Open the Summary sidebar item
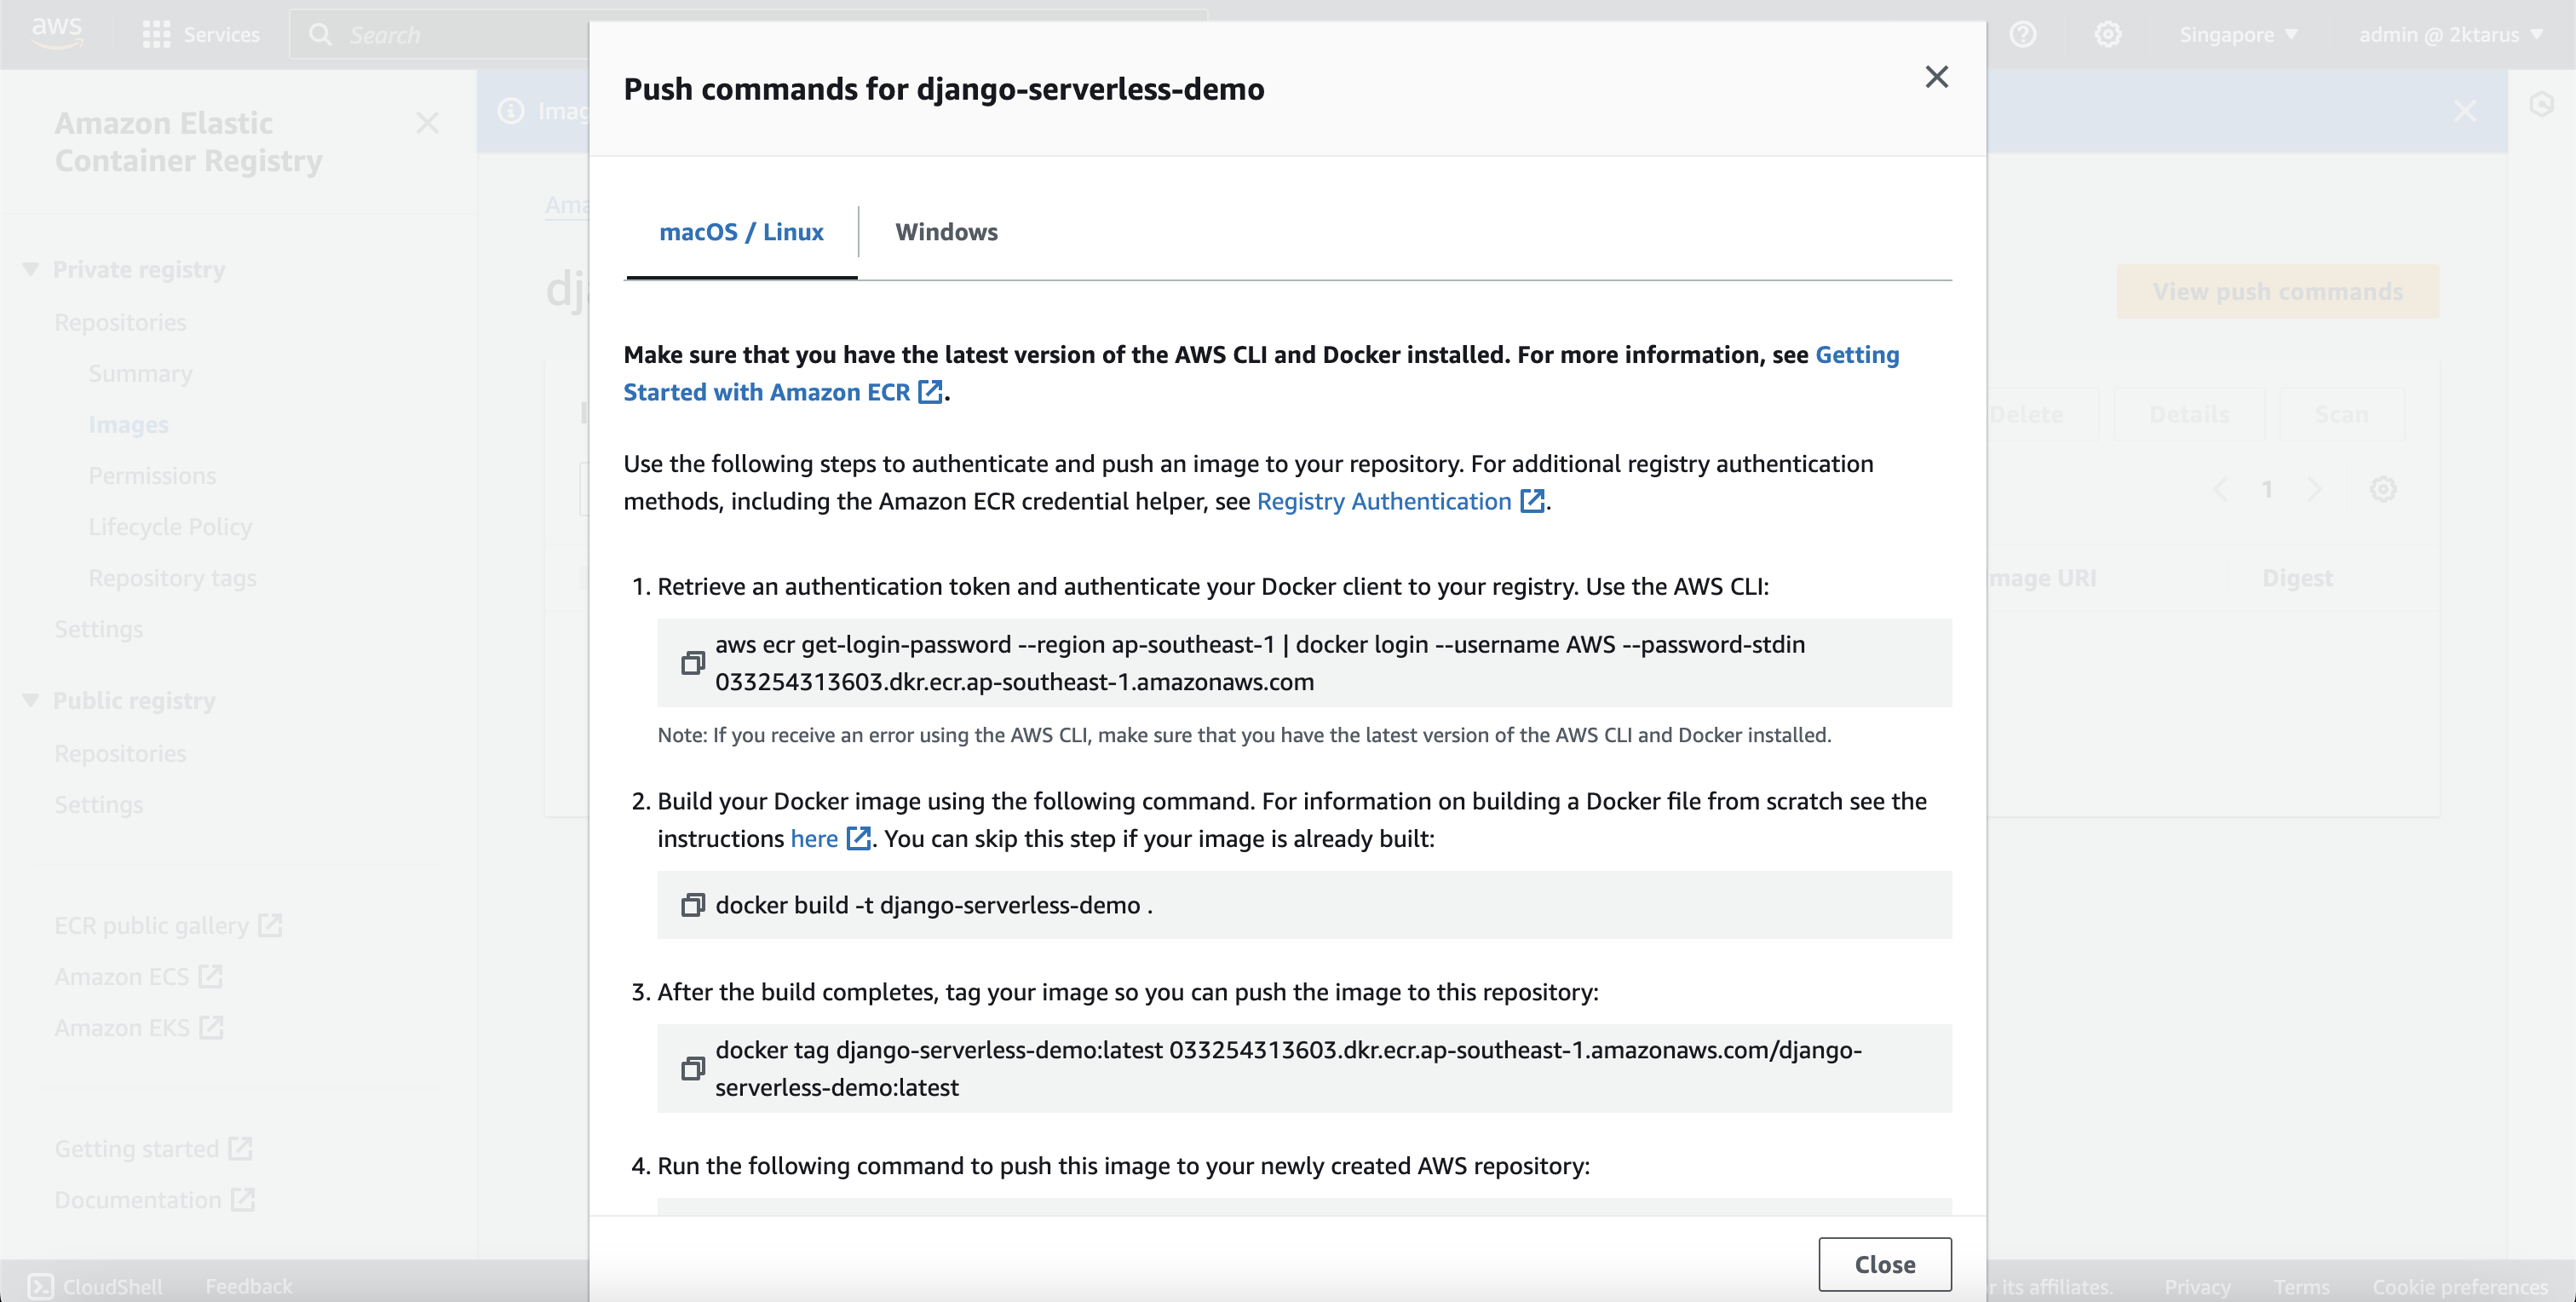Screen dimensions: 2576x1302 point(140,373)
